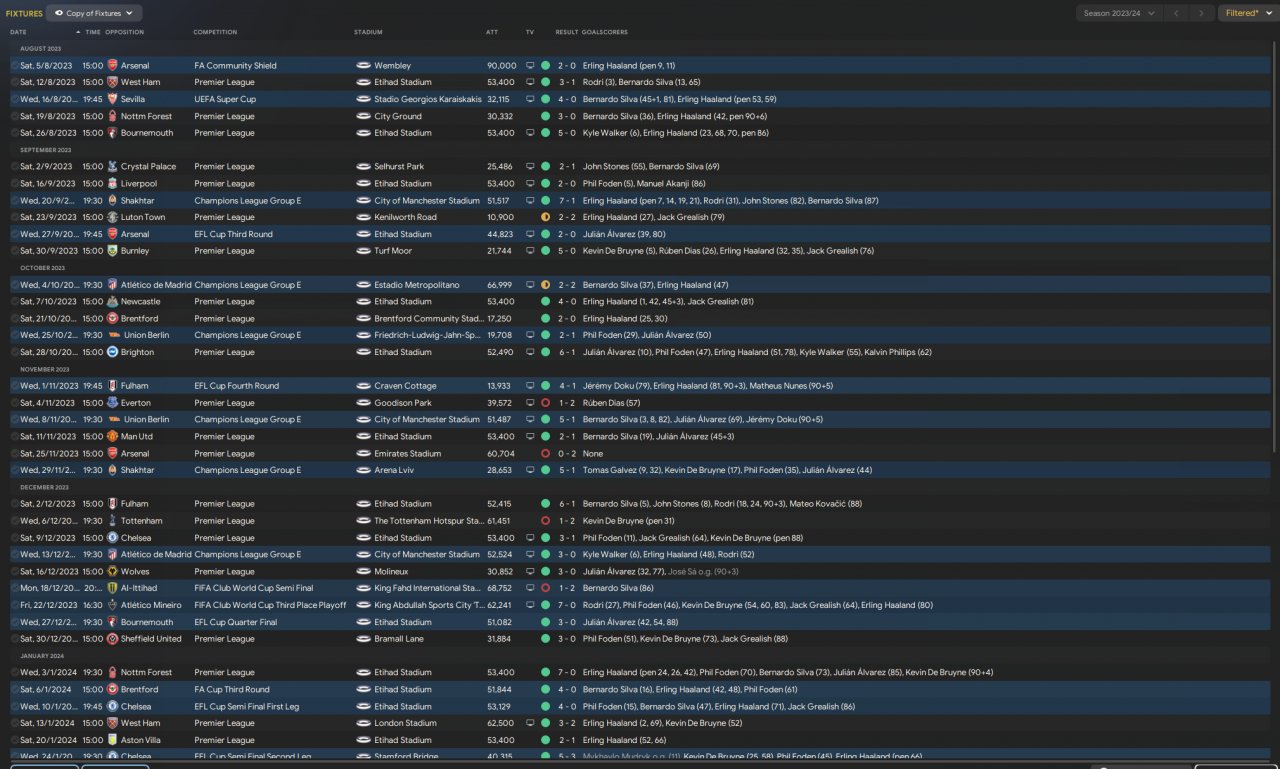Image resolution: width=1280 pixels, height=769 pixels.
Task: Open the Copy of Fixtures view dropdown
Action: (x=94, y=13)
